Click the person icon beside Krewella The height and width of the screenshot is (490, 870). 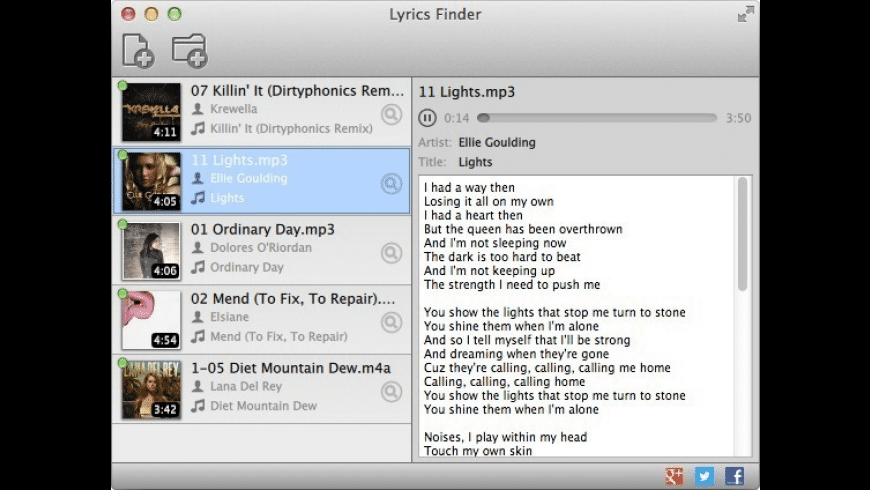tap(198, 109)
